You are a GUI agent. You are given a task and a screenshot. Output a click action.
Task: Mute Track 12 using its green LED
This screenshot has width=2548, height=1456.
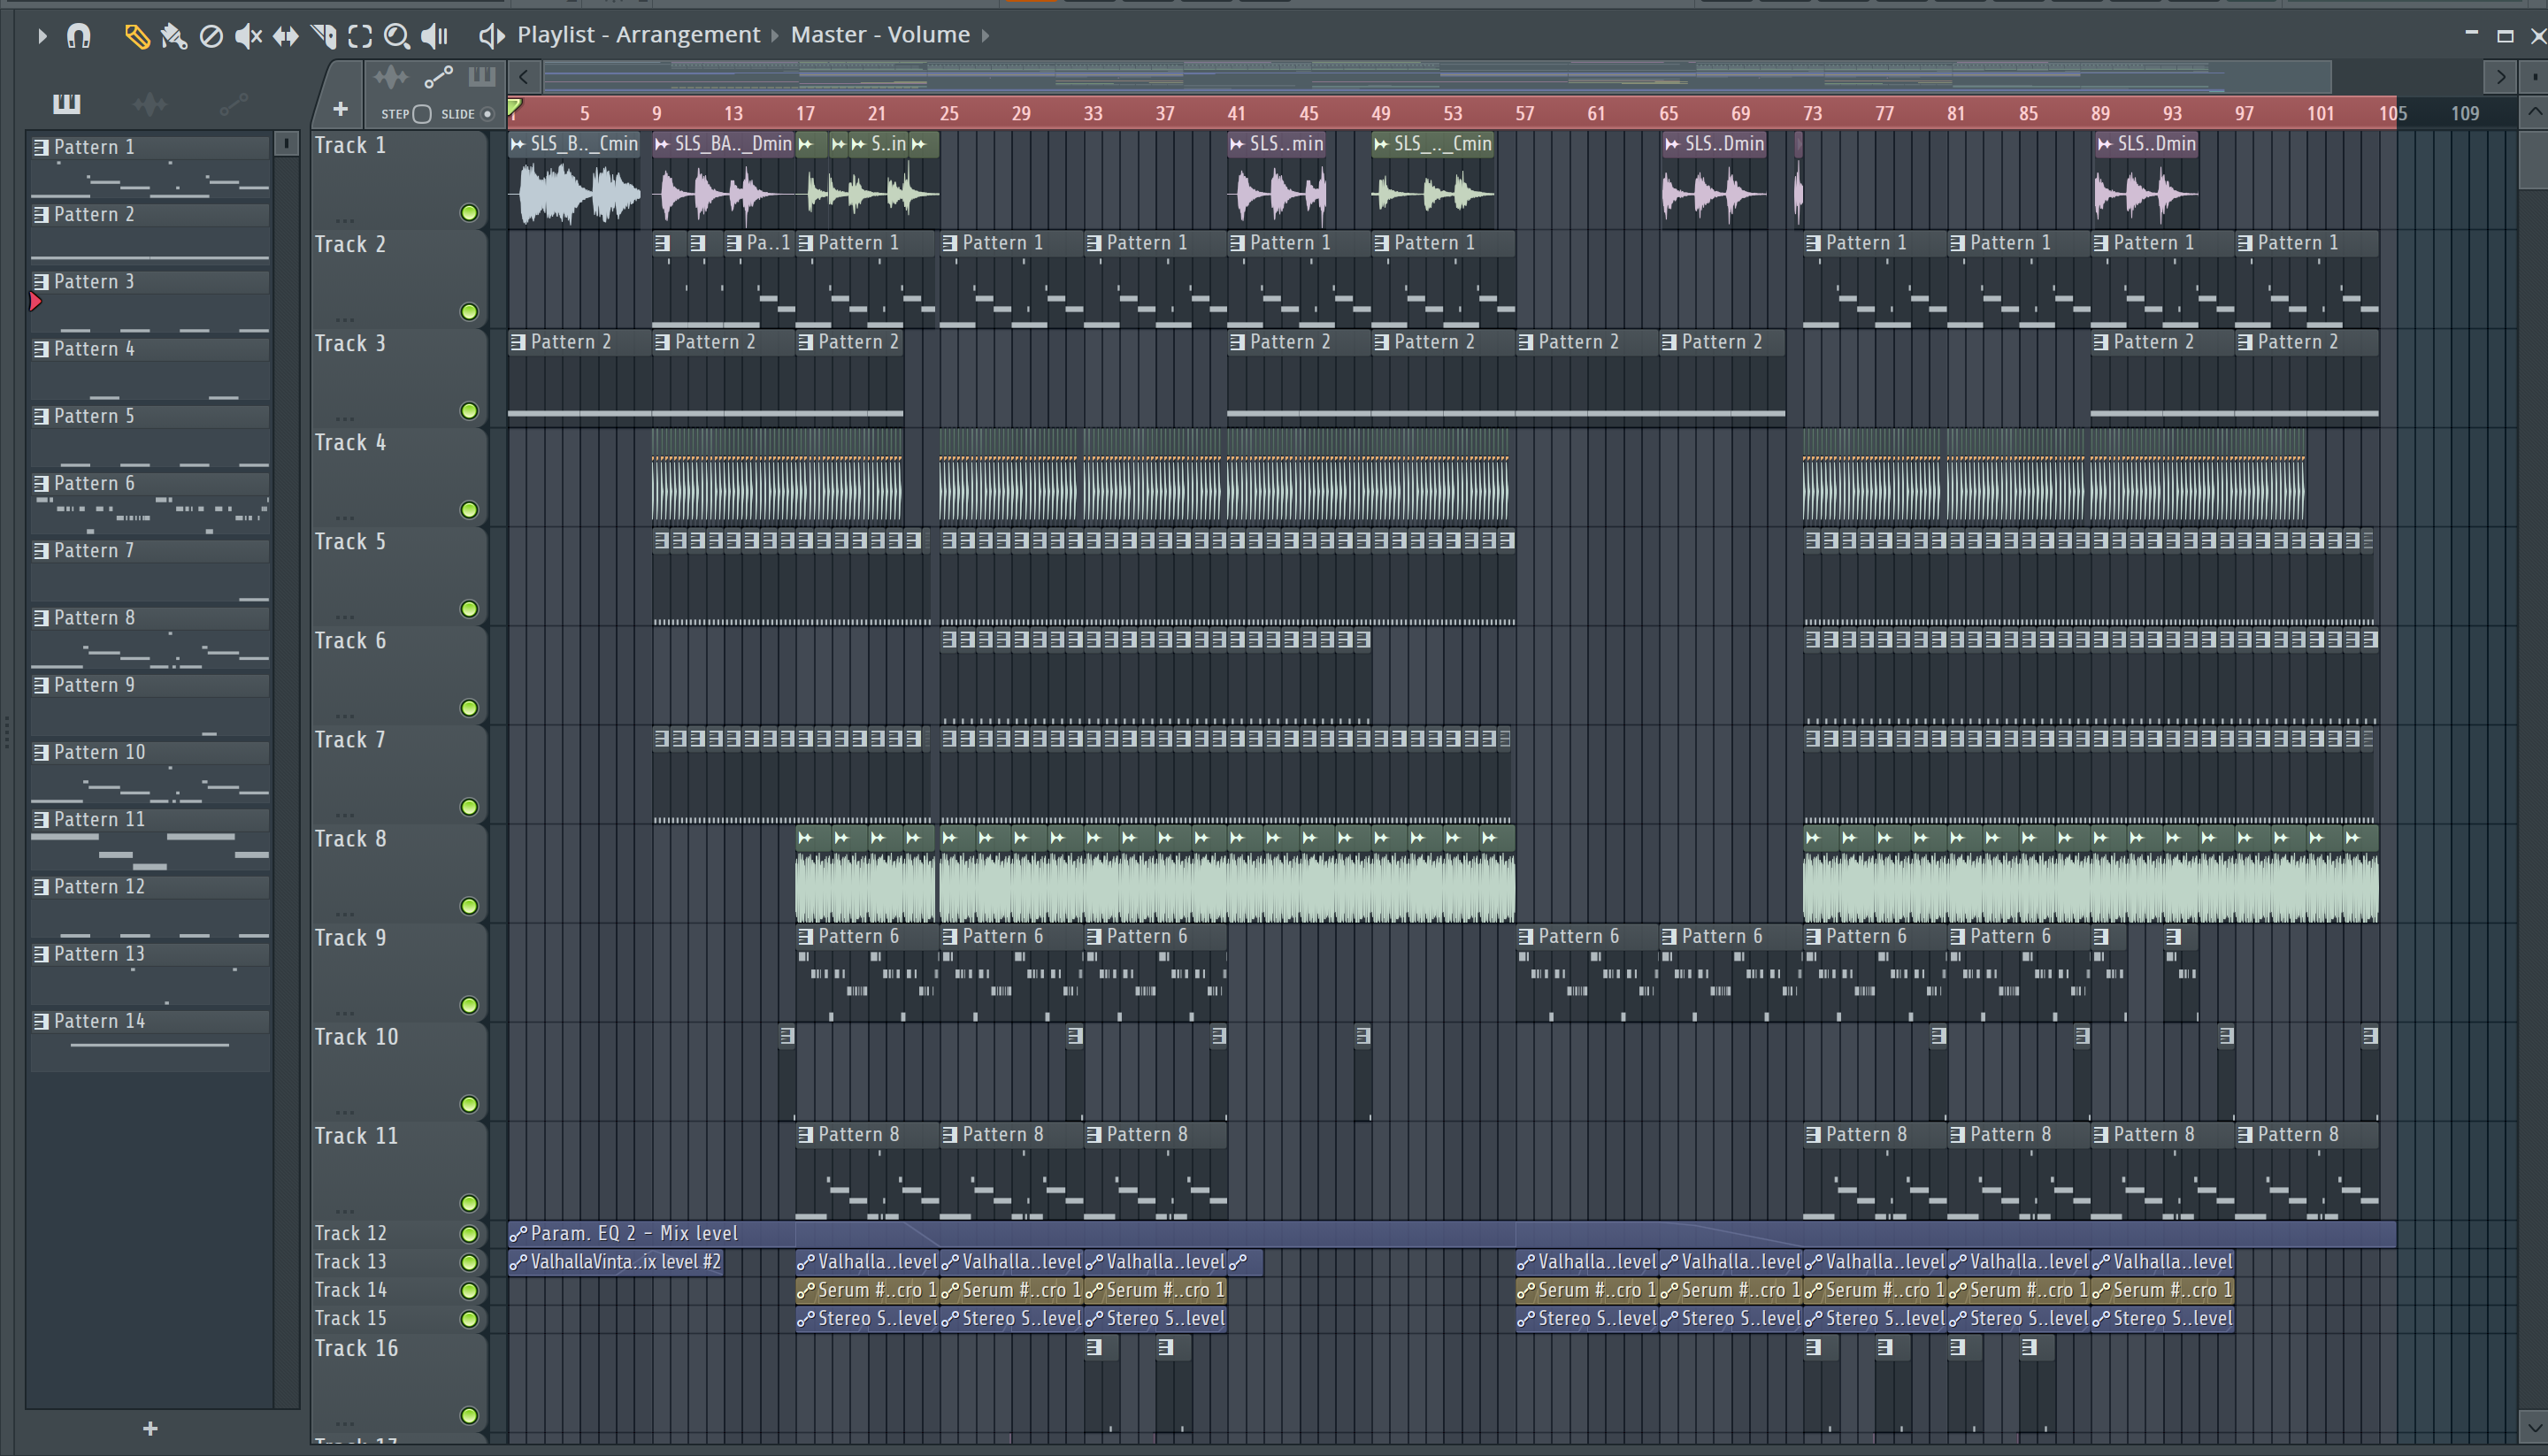coord(469,1233)
